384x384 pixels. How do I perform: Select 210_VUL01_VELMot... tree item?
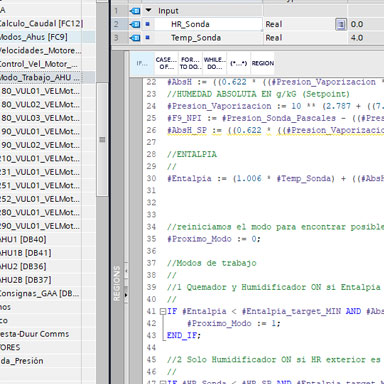click(x=40, y=159)
